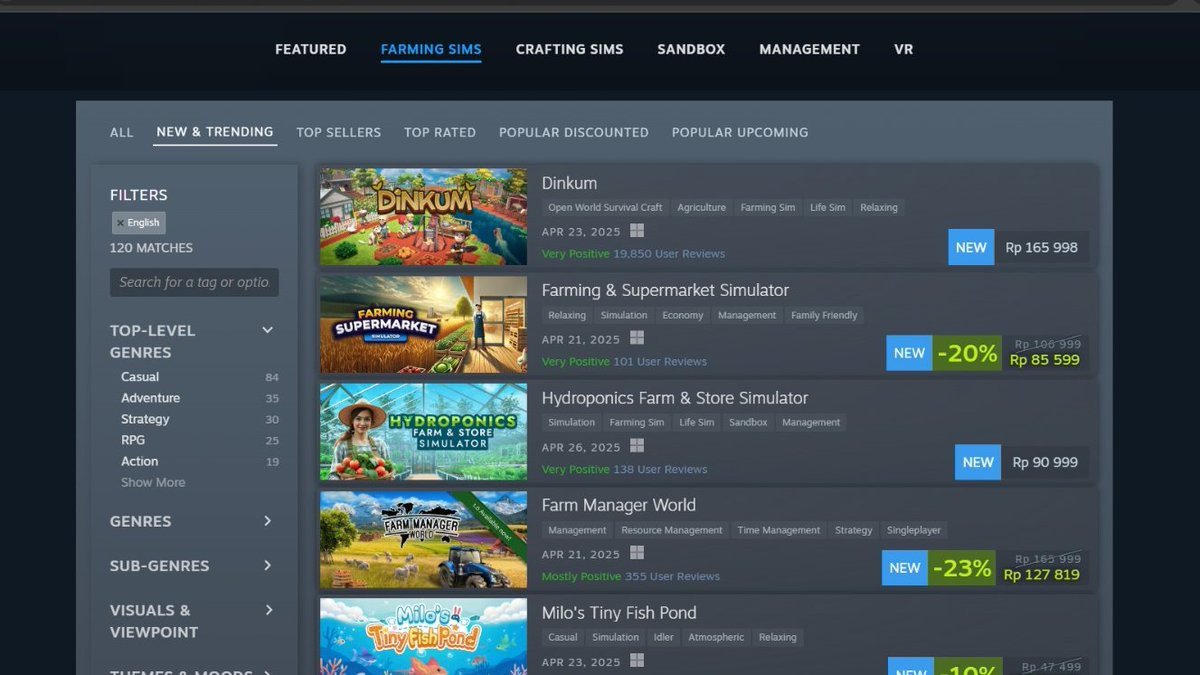Click Dinkum's Life Sim tag
The height and width of the screenshot is (675, 1200).
click(x=828, y=208)
